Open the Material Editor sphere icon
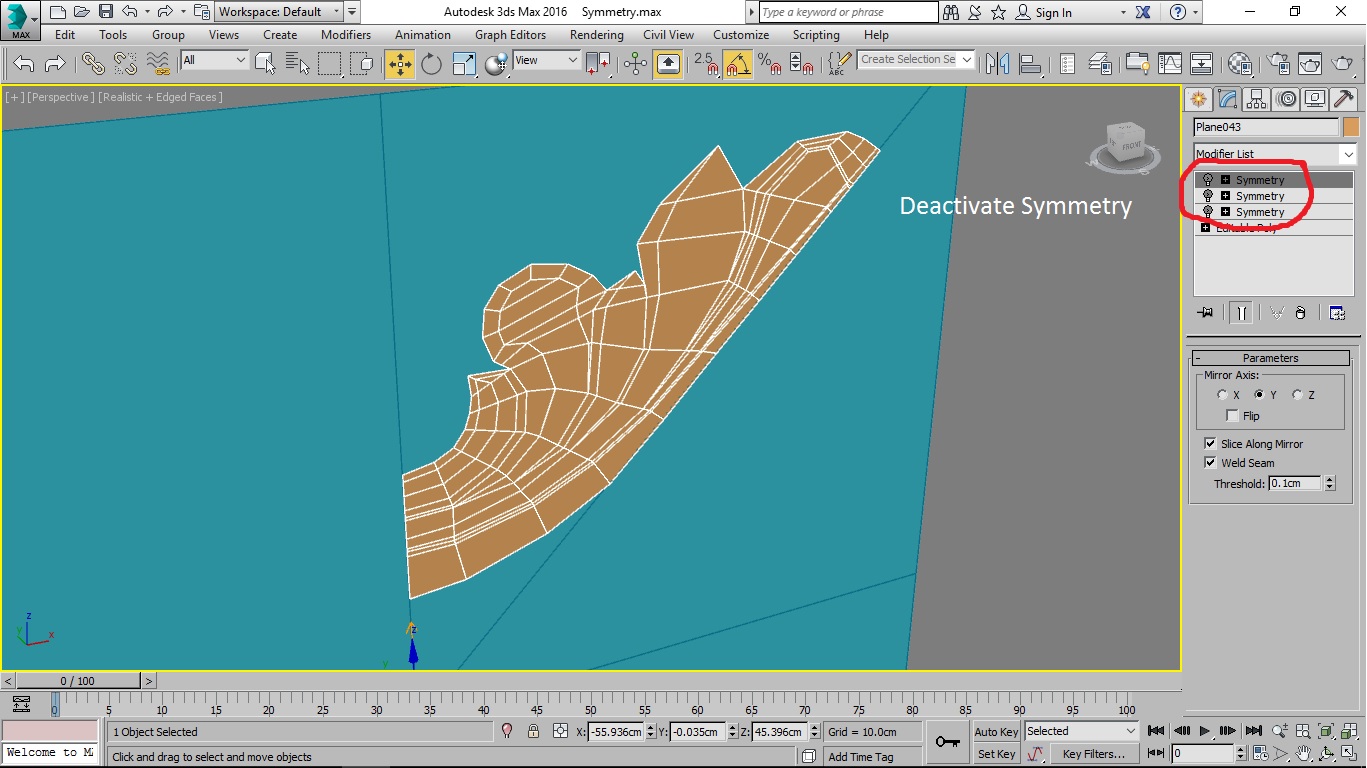Image resolution: width=1367 pixels, height=768 pixels. 1240,65
